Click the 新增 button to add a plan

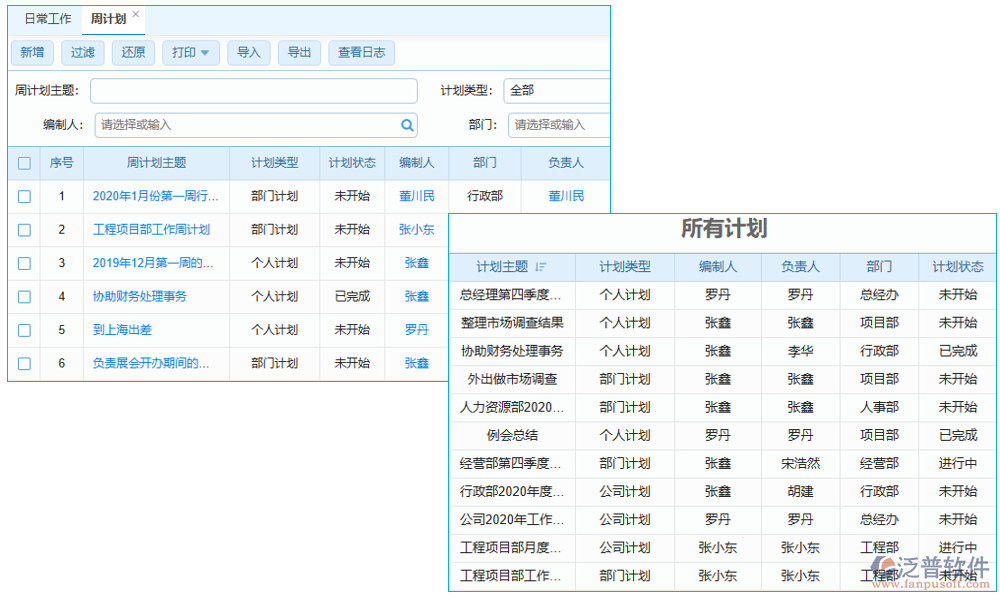32,53
